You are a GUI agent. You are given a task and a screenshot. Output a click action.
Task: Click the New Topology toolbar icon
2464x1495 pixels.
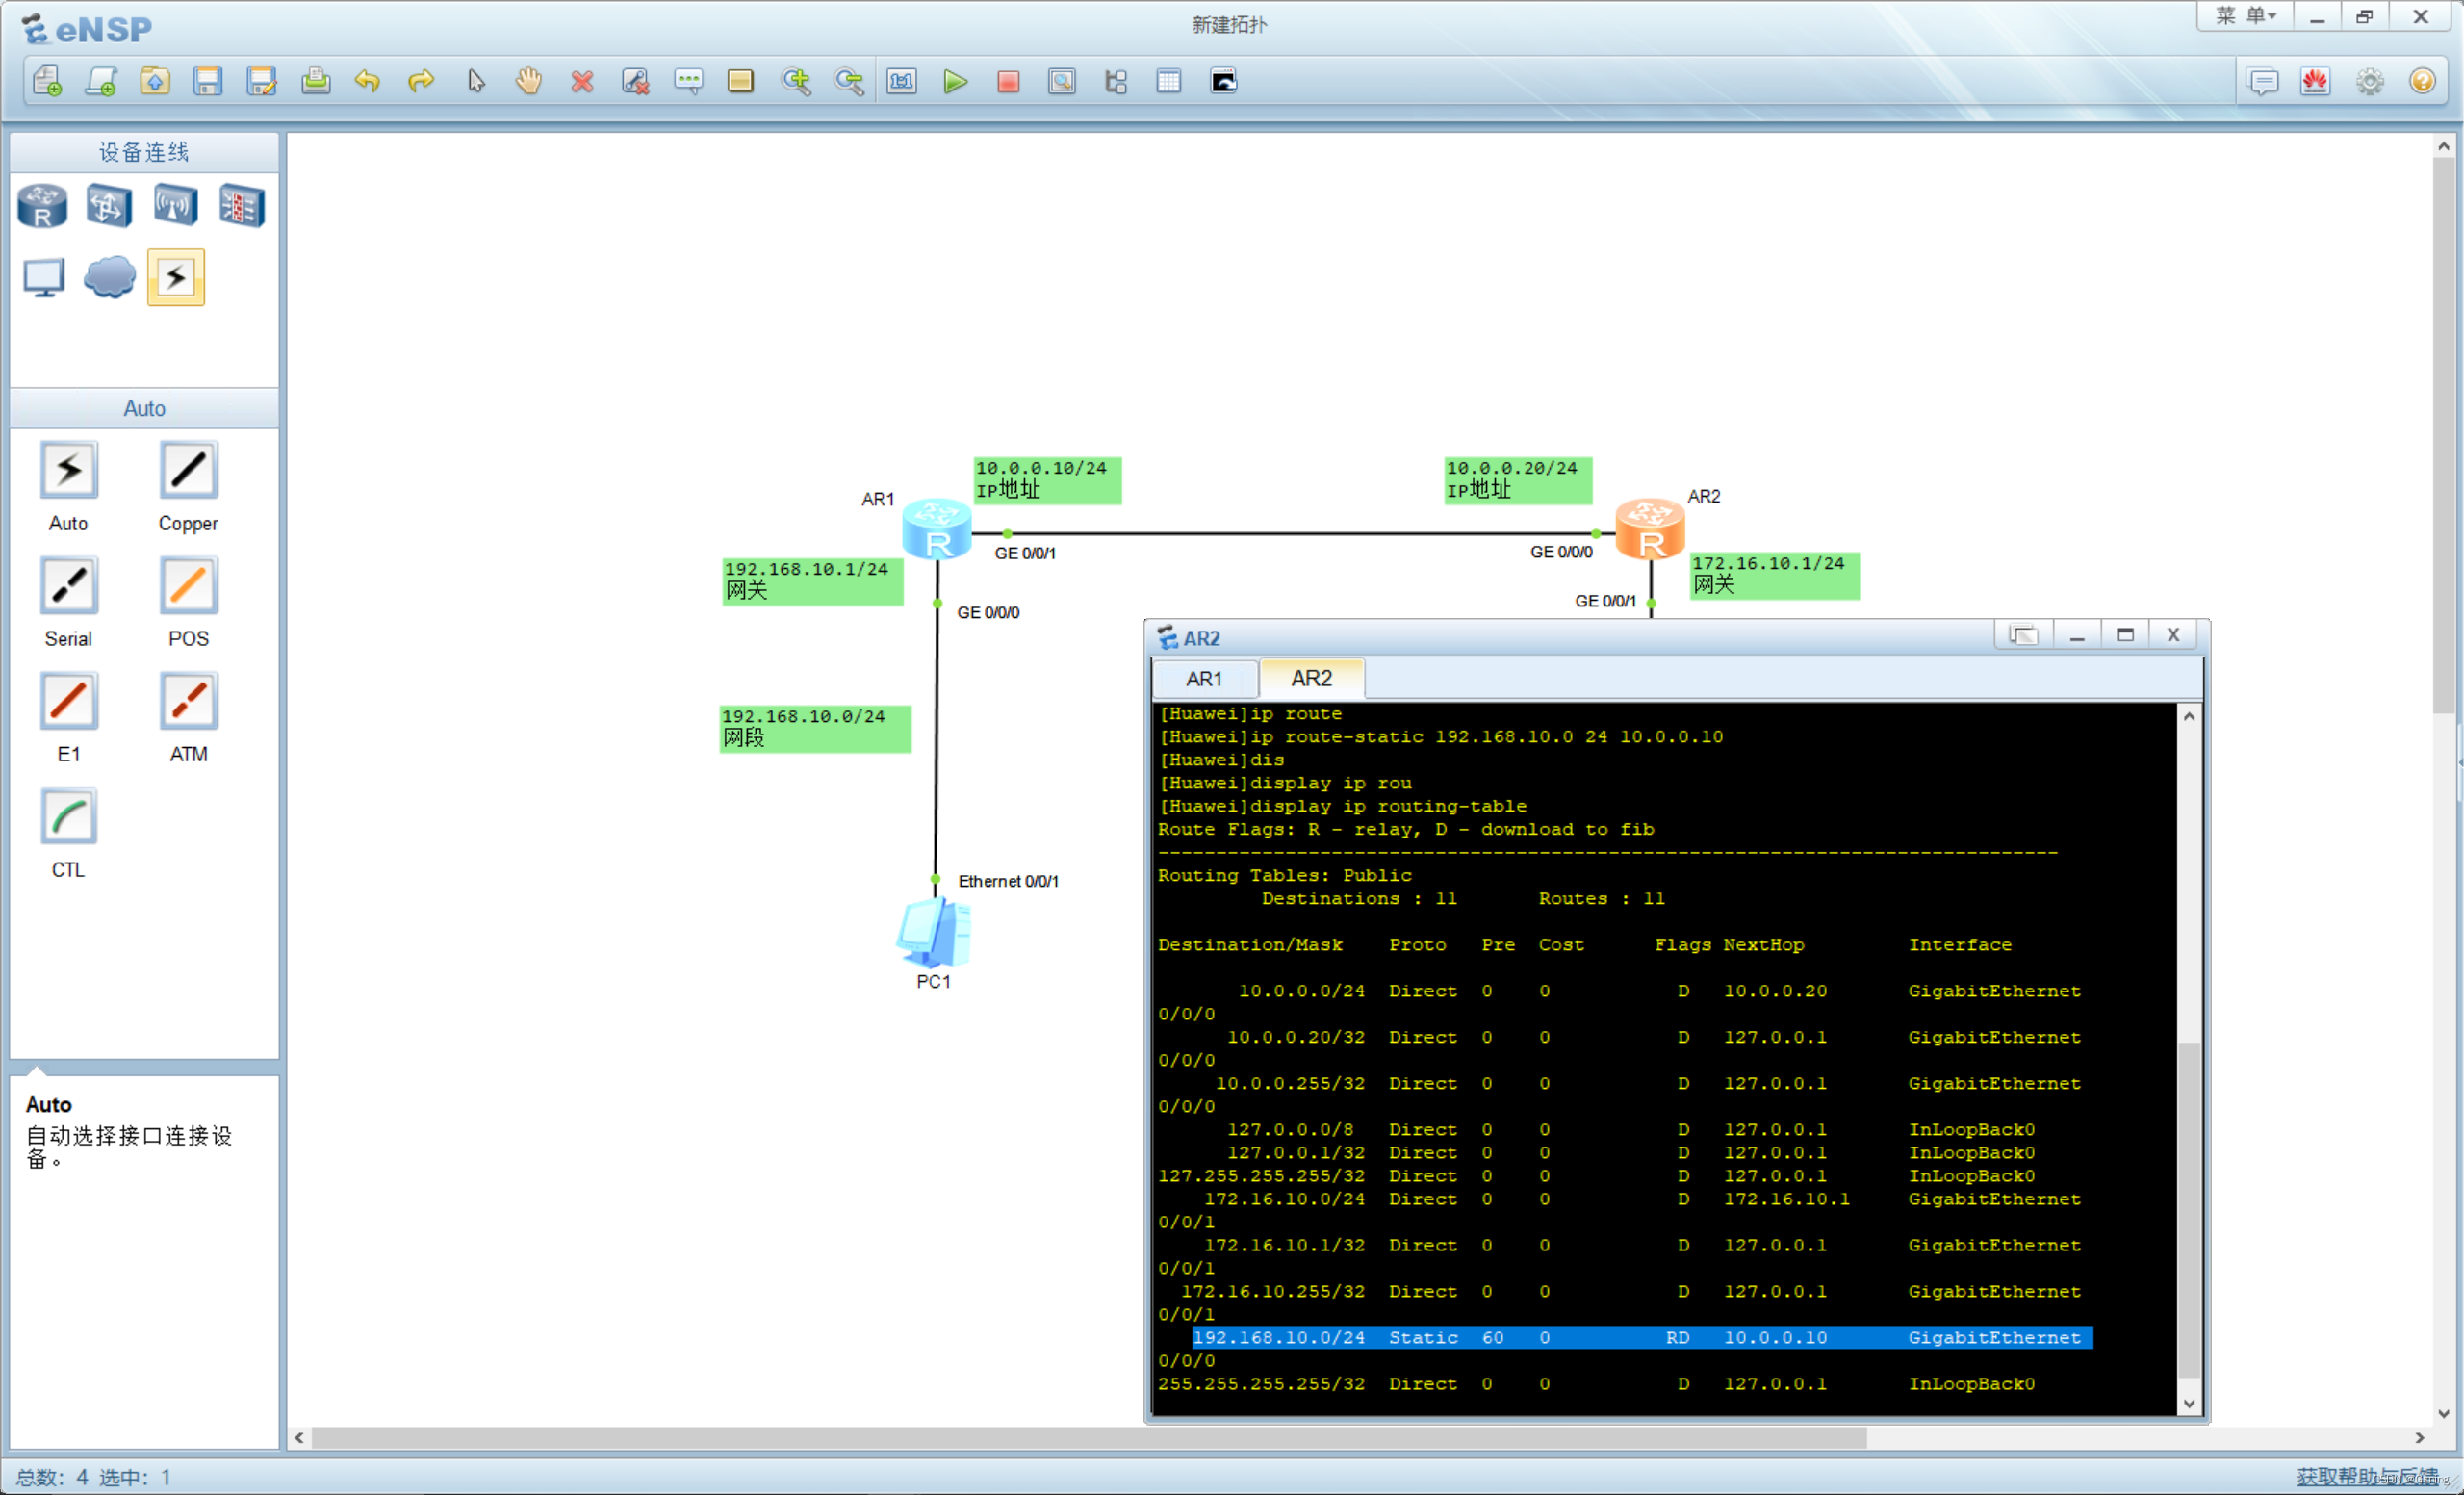(x=47, y=81)
